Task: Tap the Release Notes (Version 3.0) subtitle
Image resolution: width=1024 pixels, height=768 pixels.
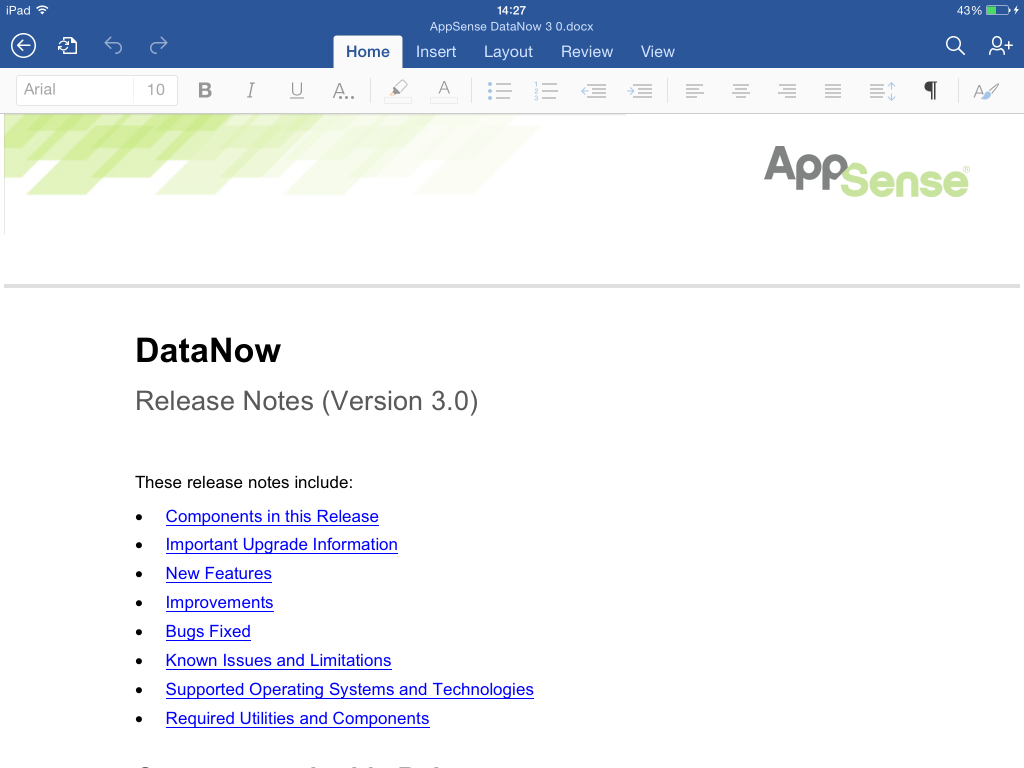Action: [x=307, y=401]
